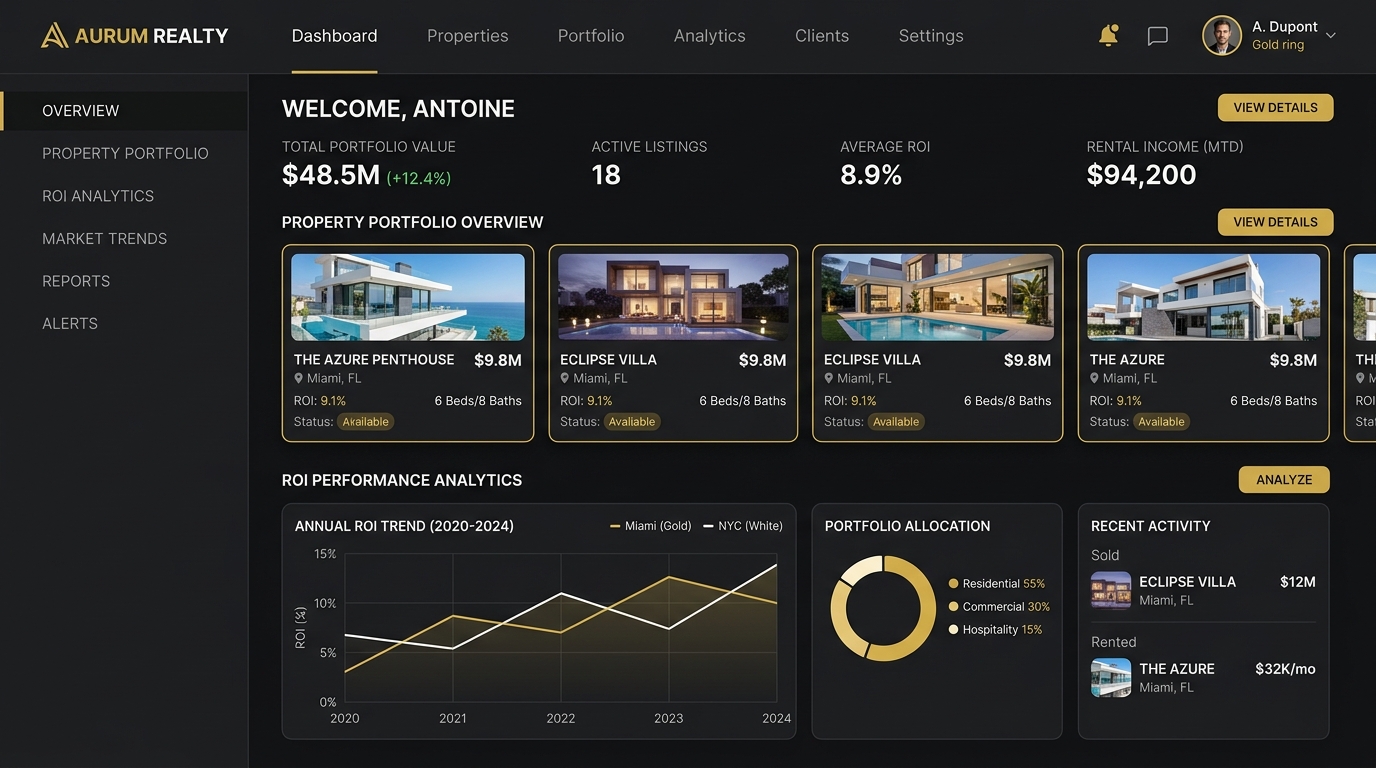Click the Hospitality 15% legend dot
The image size is (1376, 768).
pyautogui.click(x=953, y=629)
